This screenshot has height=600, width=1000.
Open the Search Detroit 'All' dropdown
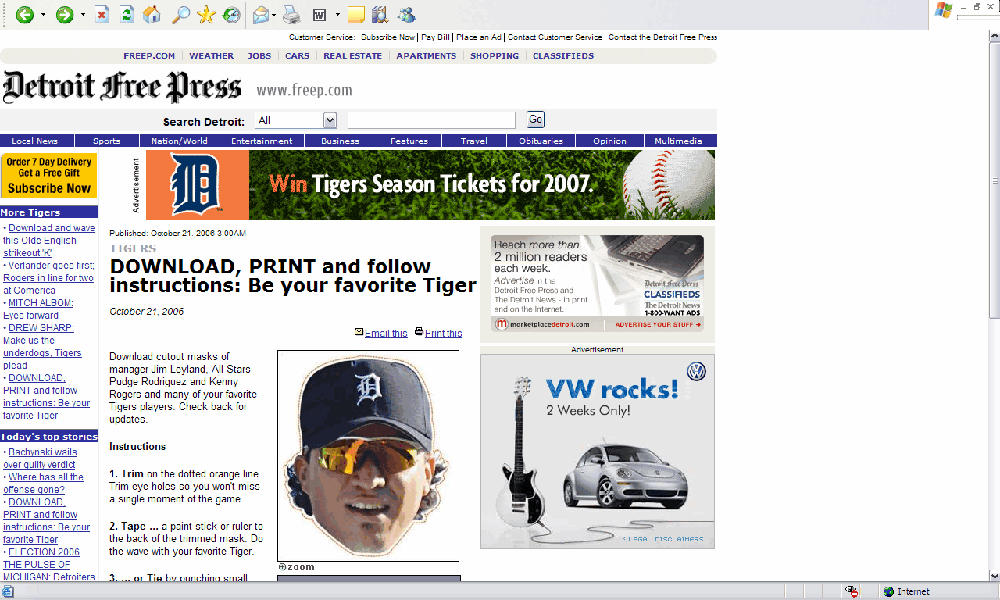[x=296, y=120]
